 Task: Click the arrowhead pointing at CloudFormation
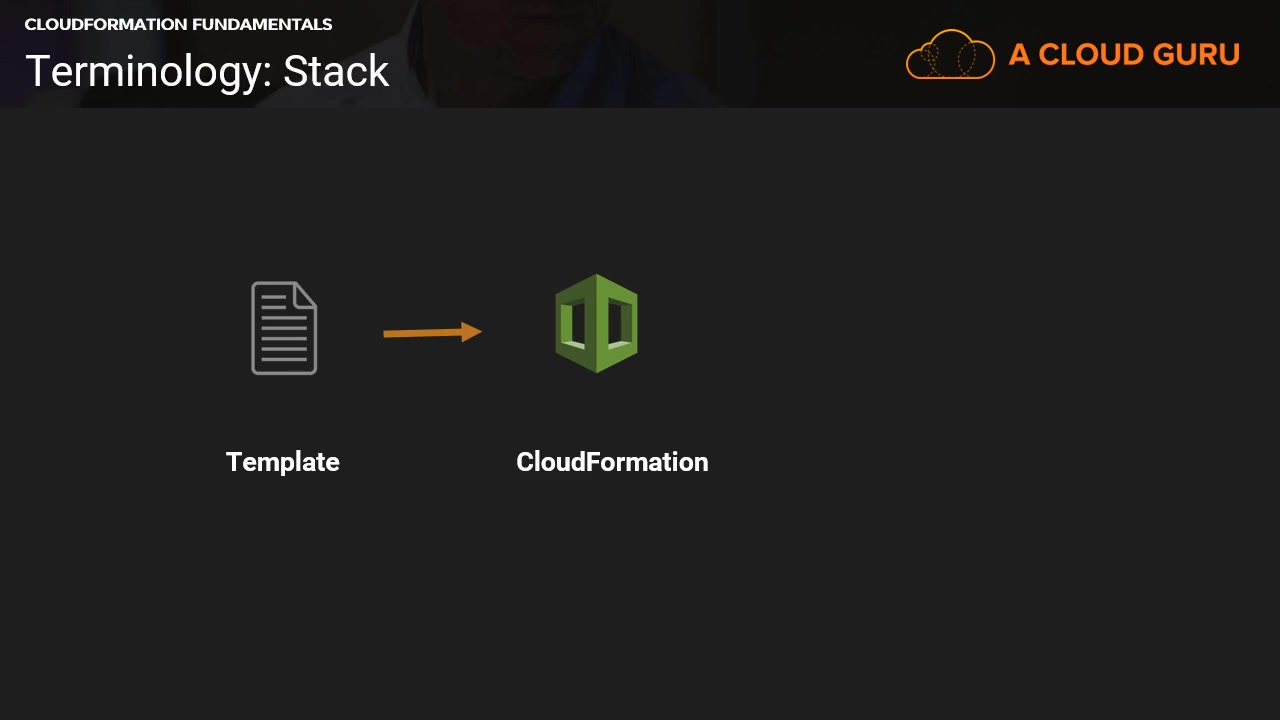coord(471,332)
